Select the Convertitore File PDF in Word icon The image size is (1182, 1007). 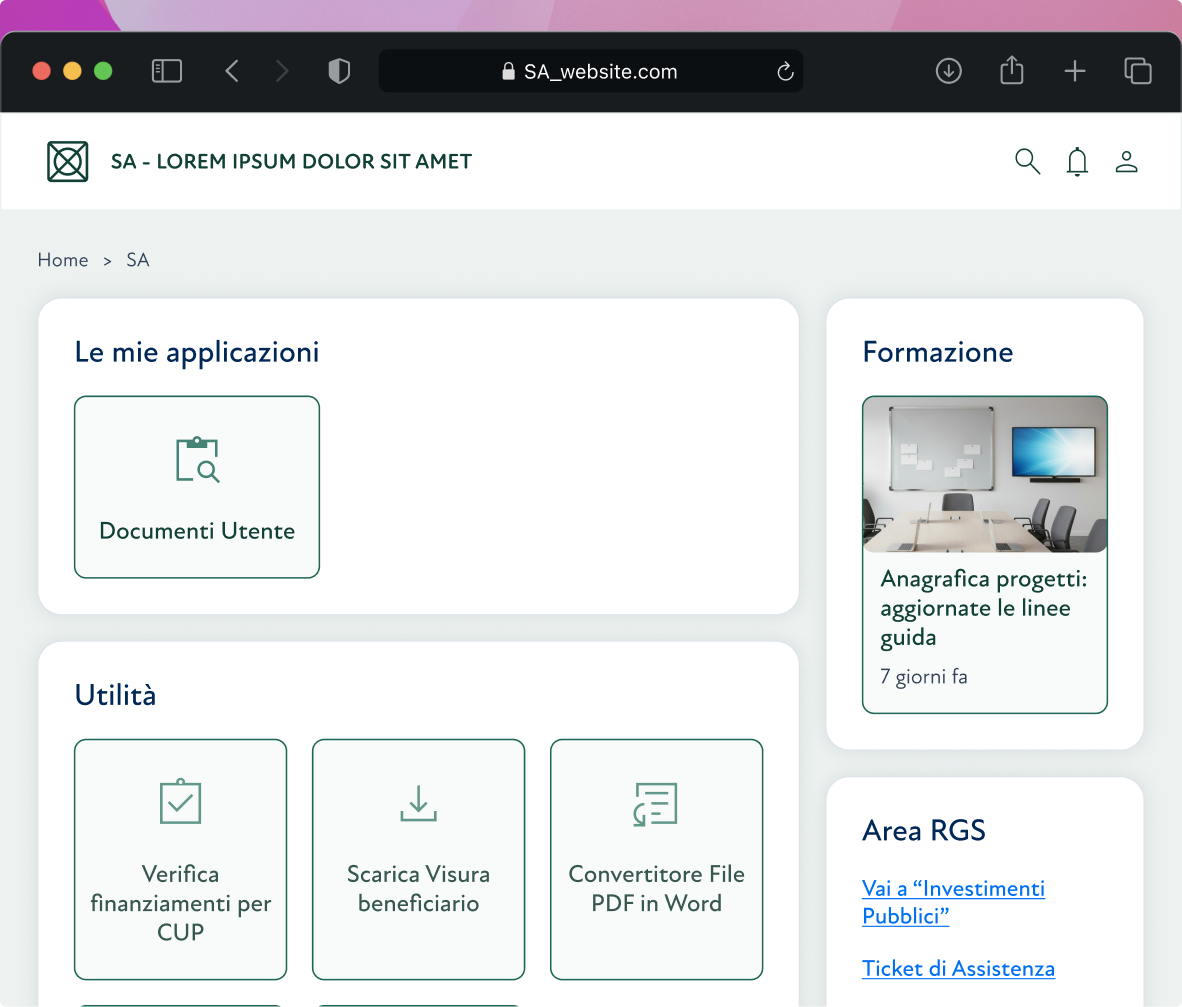656,802
